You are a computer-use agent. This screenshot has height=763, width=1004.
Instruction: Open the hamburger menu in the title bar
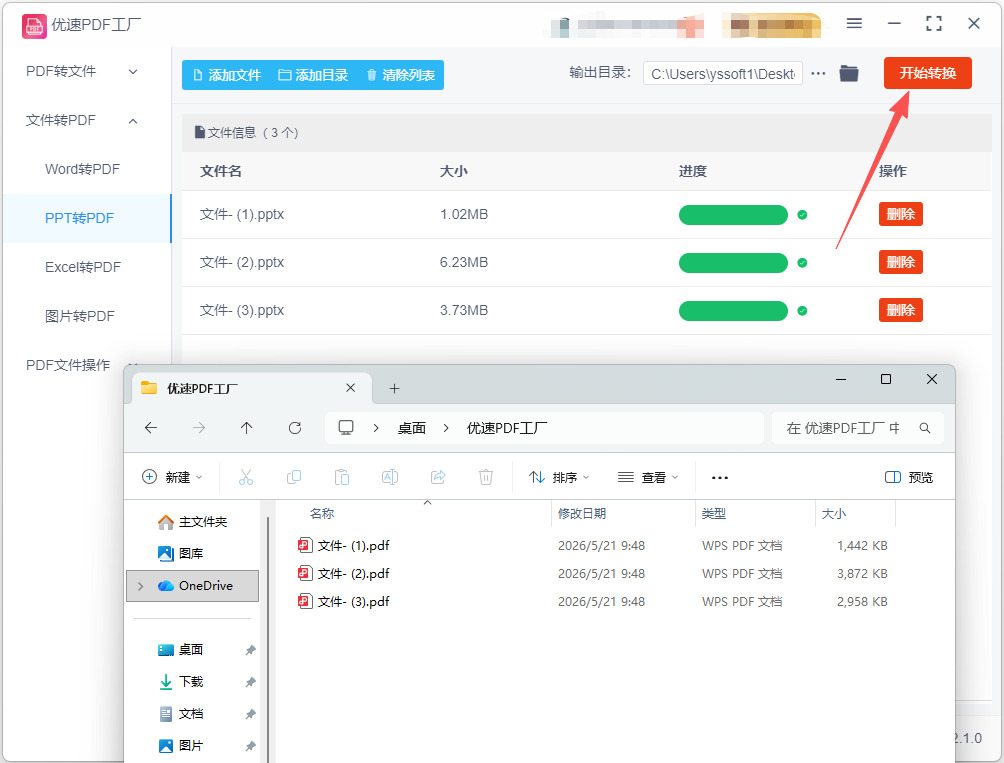854,24
